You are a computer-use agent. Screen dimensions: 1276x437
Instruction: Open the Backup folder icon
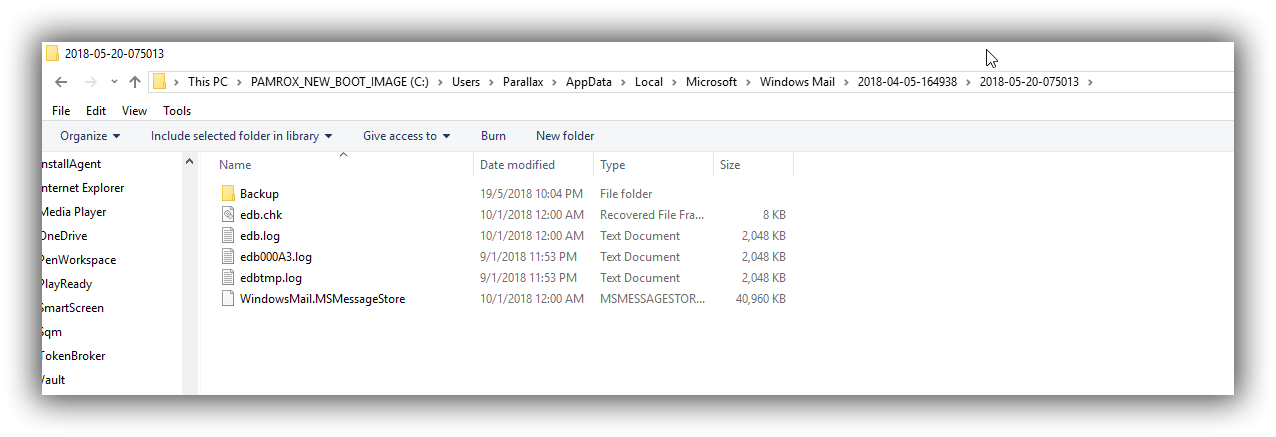click(x=228, y=193)
